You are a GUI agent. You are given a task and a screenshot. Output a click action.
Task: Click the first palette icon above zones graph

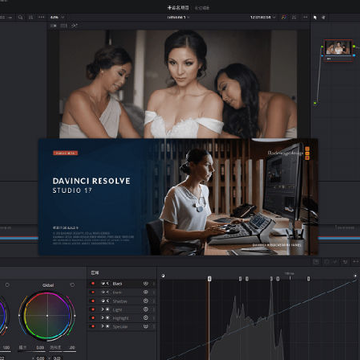pyautogui.click(x=315, y=262)
